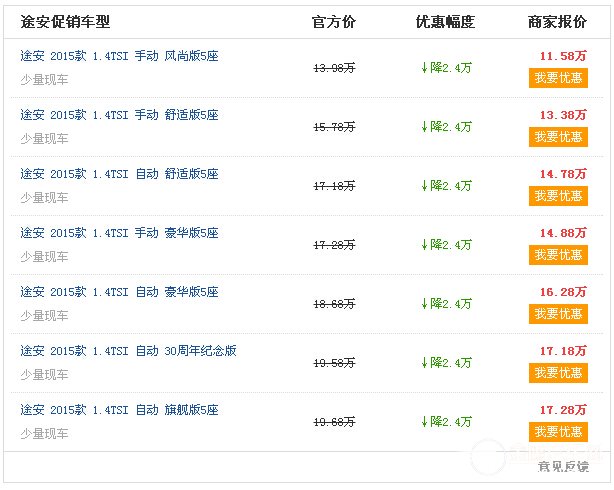Viewport: 614px width, 490px height.
Task: Open 途安 1.4TSI 自动 30周年纪念版 link
Action: click(x=128, y=351)
